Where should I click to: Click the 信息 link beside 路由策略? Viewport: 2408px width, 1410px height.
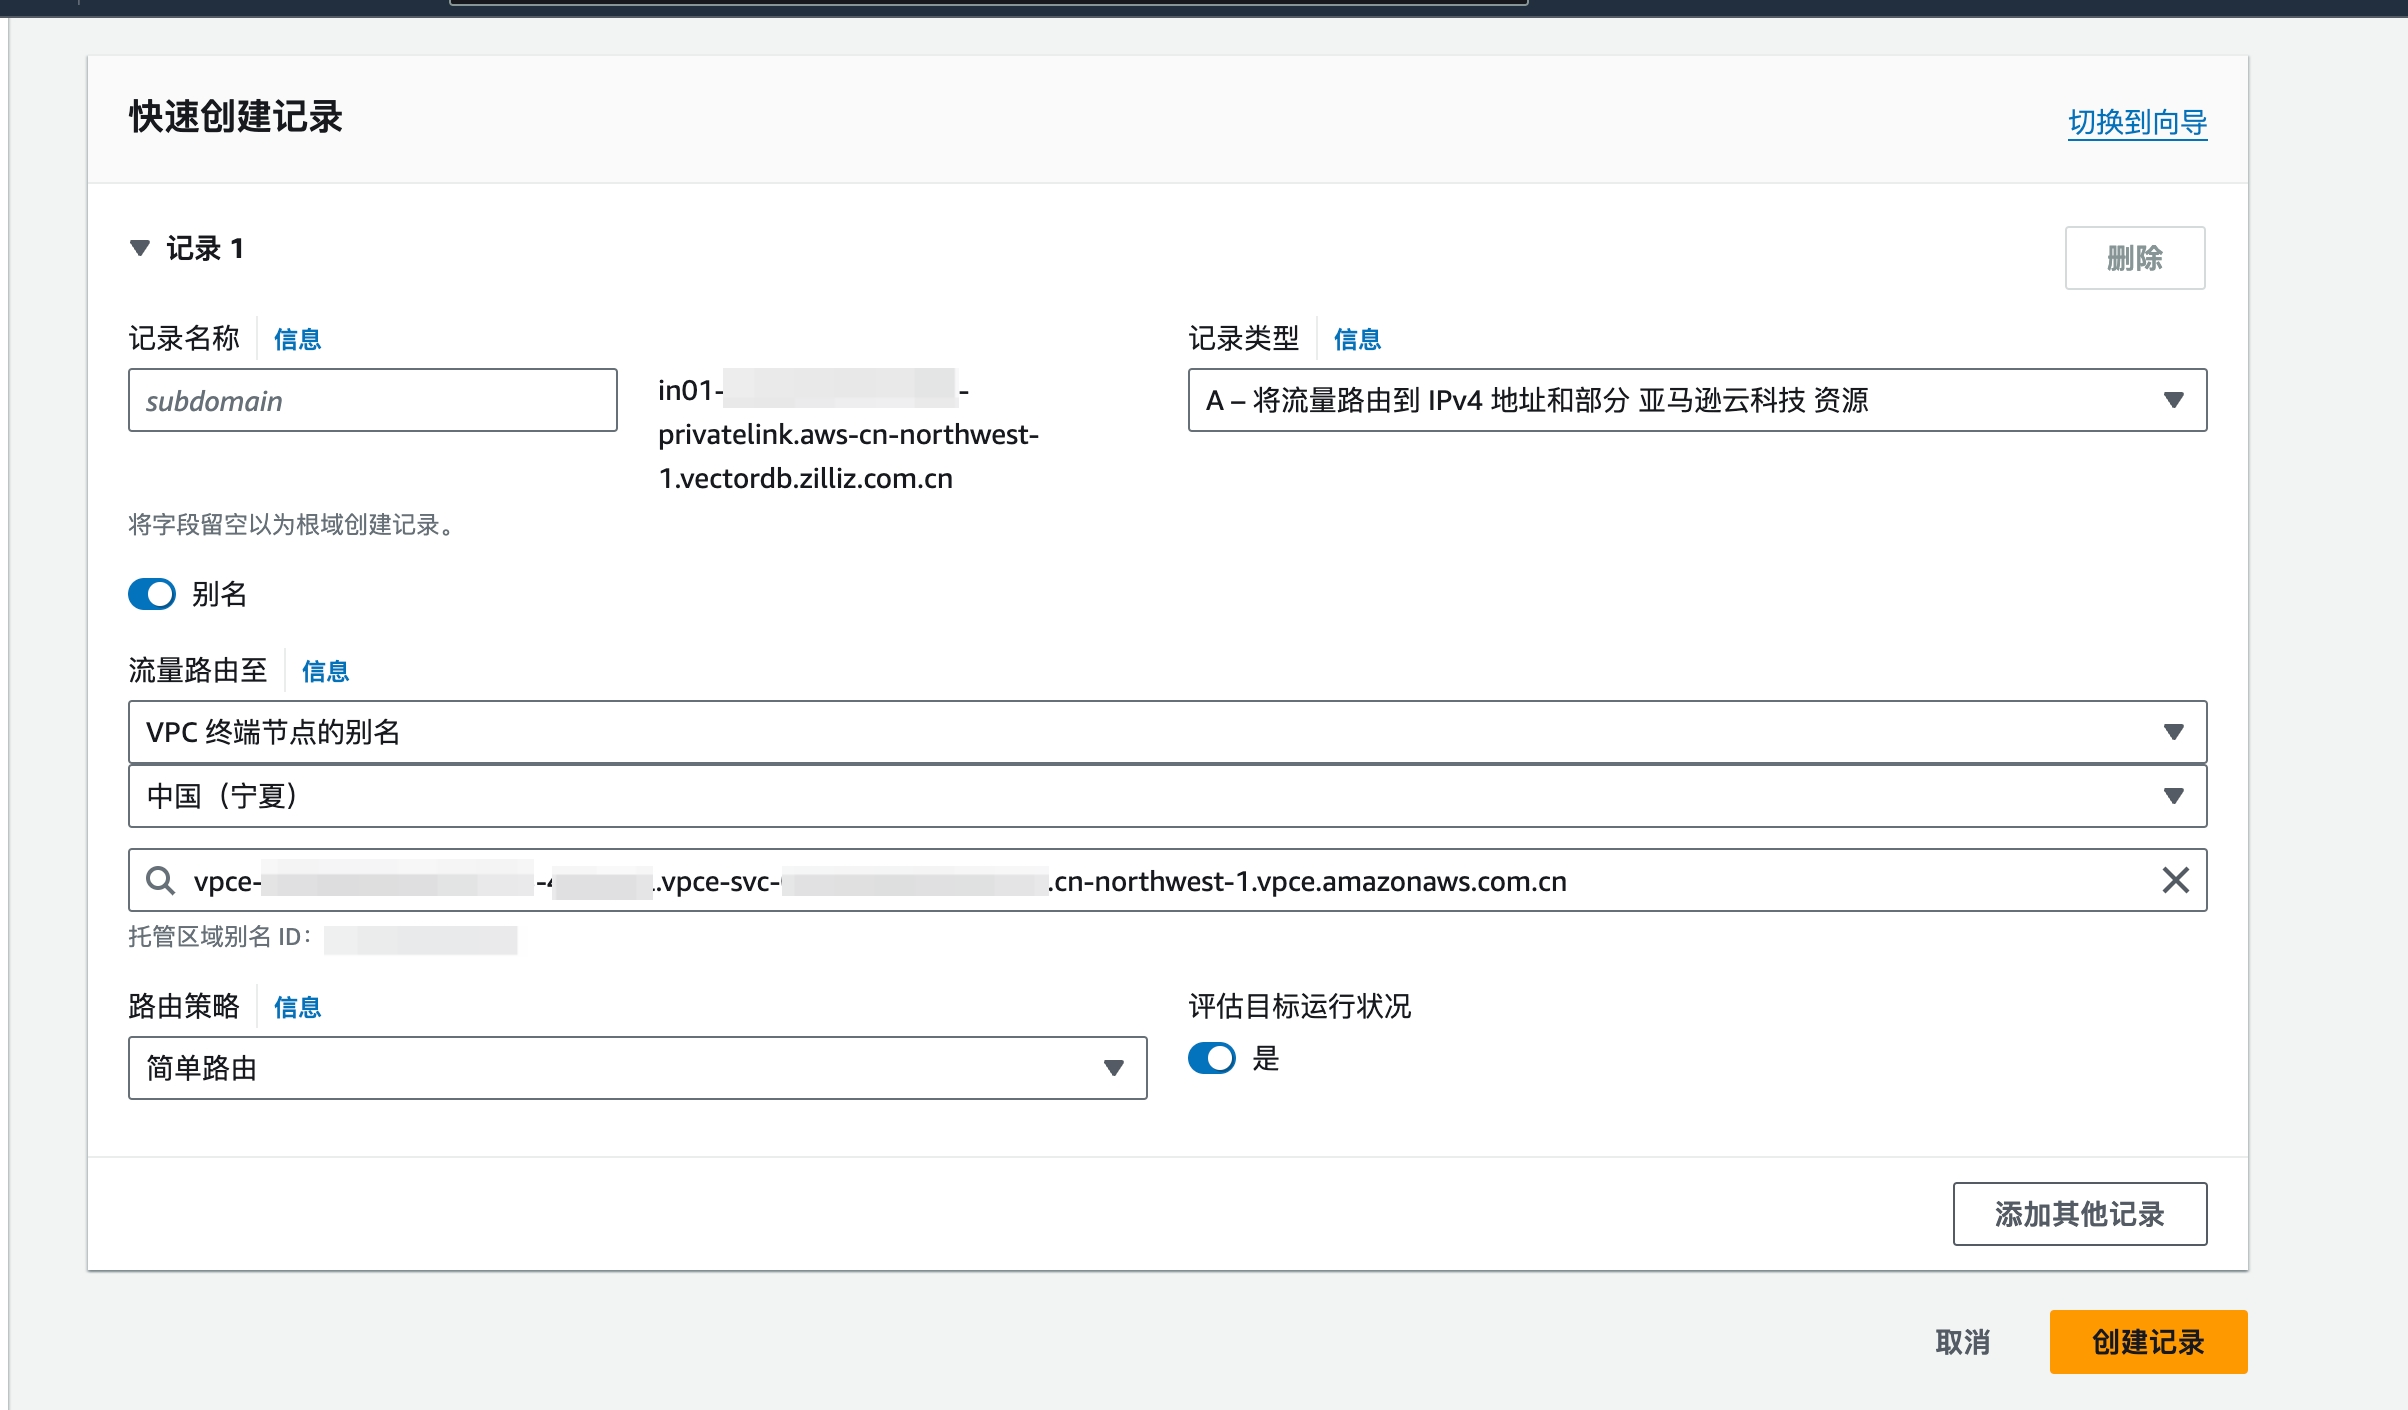point(297,1008)
